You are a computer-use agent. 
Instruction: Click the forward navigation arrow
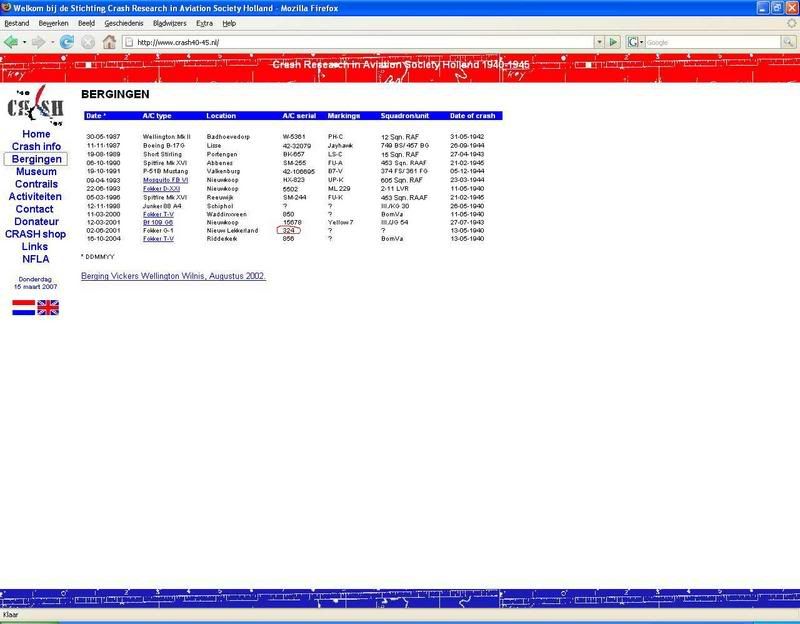[x=38, y=42]
